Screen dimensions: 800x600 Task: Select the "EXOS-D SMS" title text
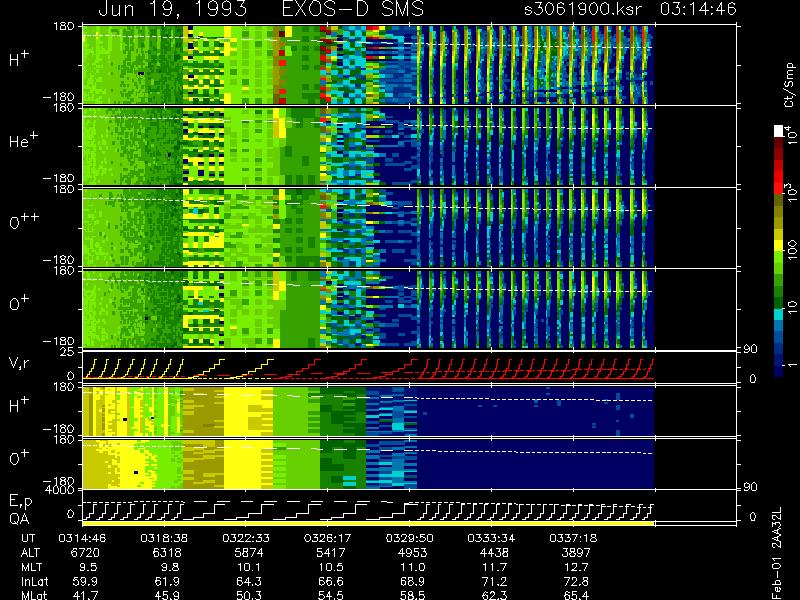353,9
